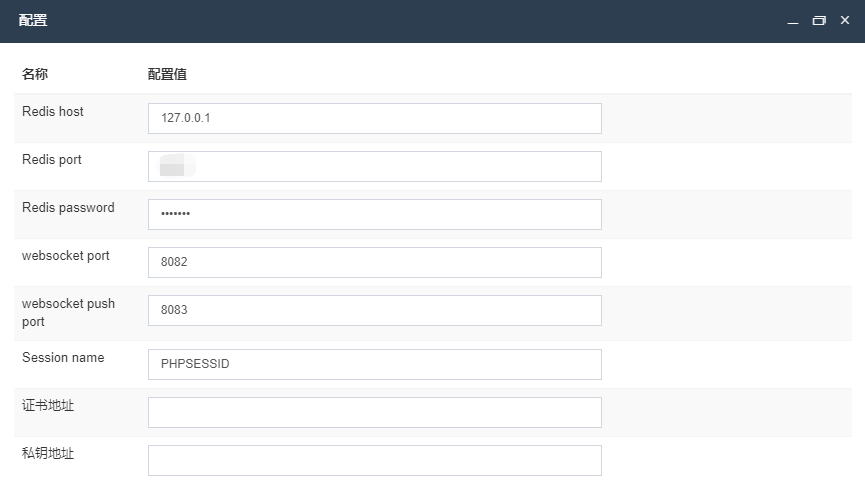This screenshot has height=483, width=865.
Task: Focus the Redis port input box
Action: pos(374,166)
